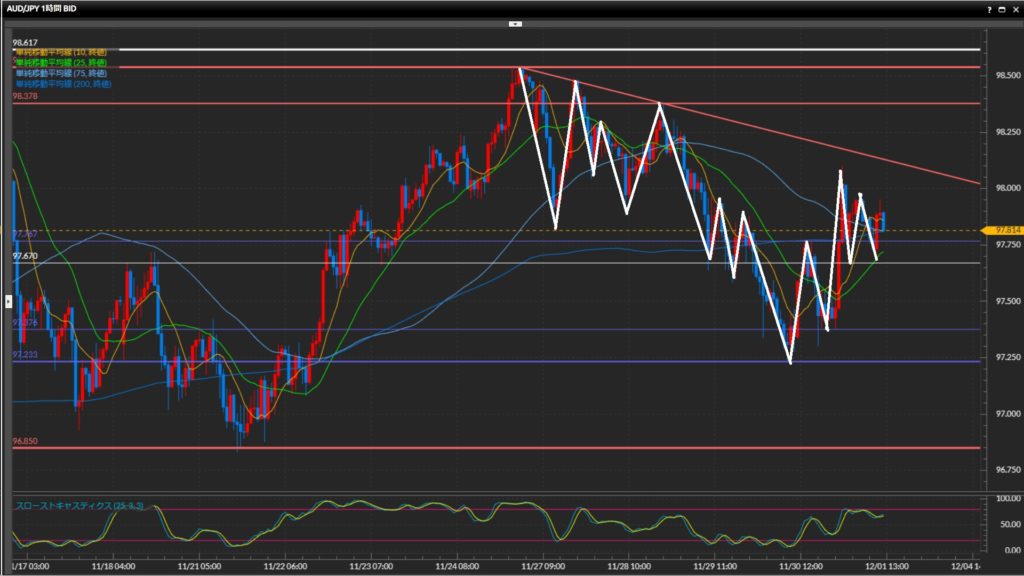Expand the top toolbar dropdown arrow
Viewport: 1024px width, 576px height.
click(x=515, y=22)
